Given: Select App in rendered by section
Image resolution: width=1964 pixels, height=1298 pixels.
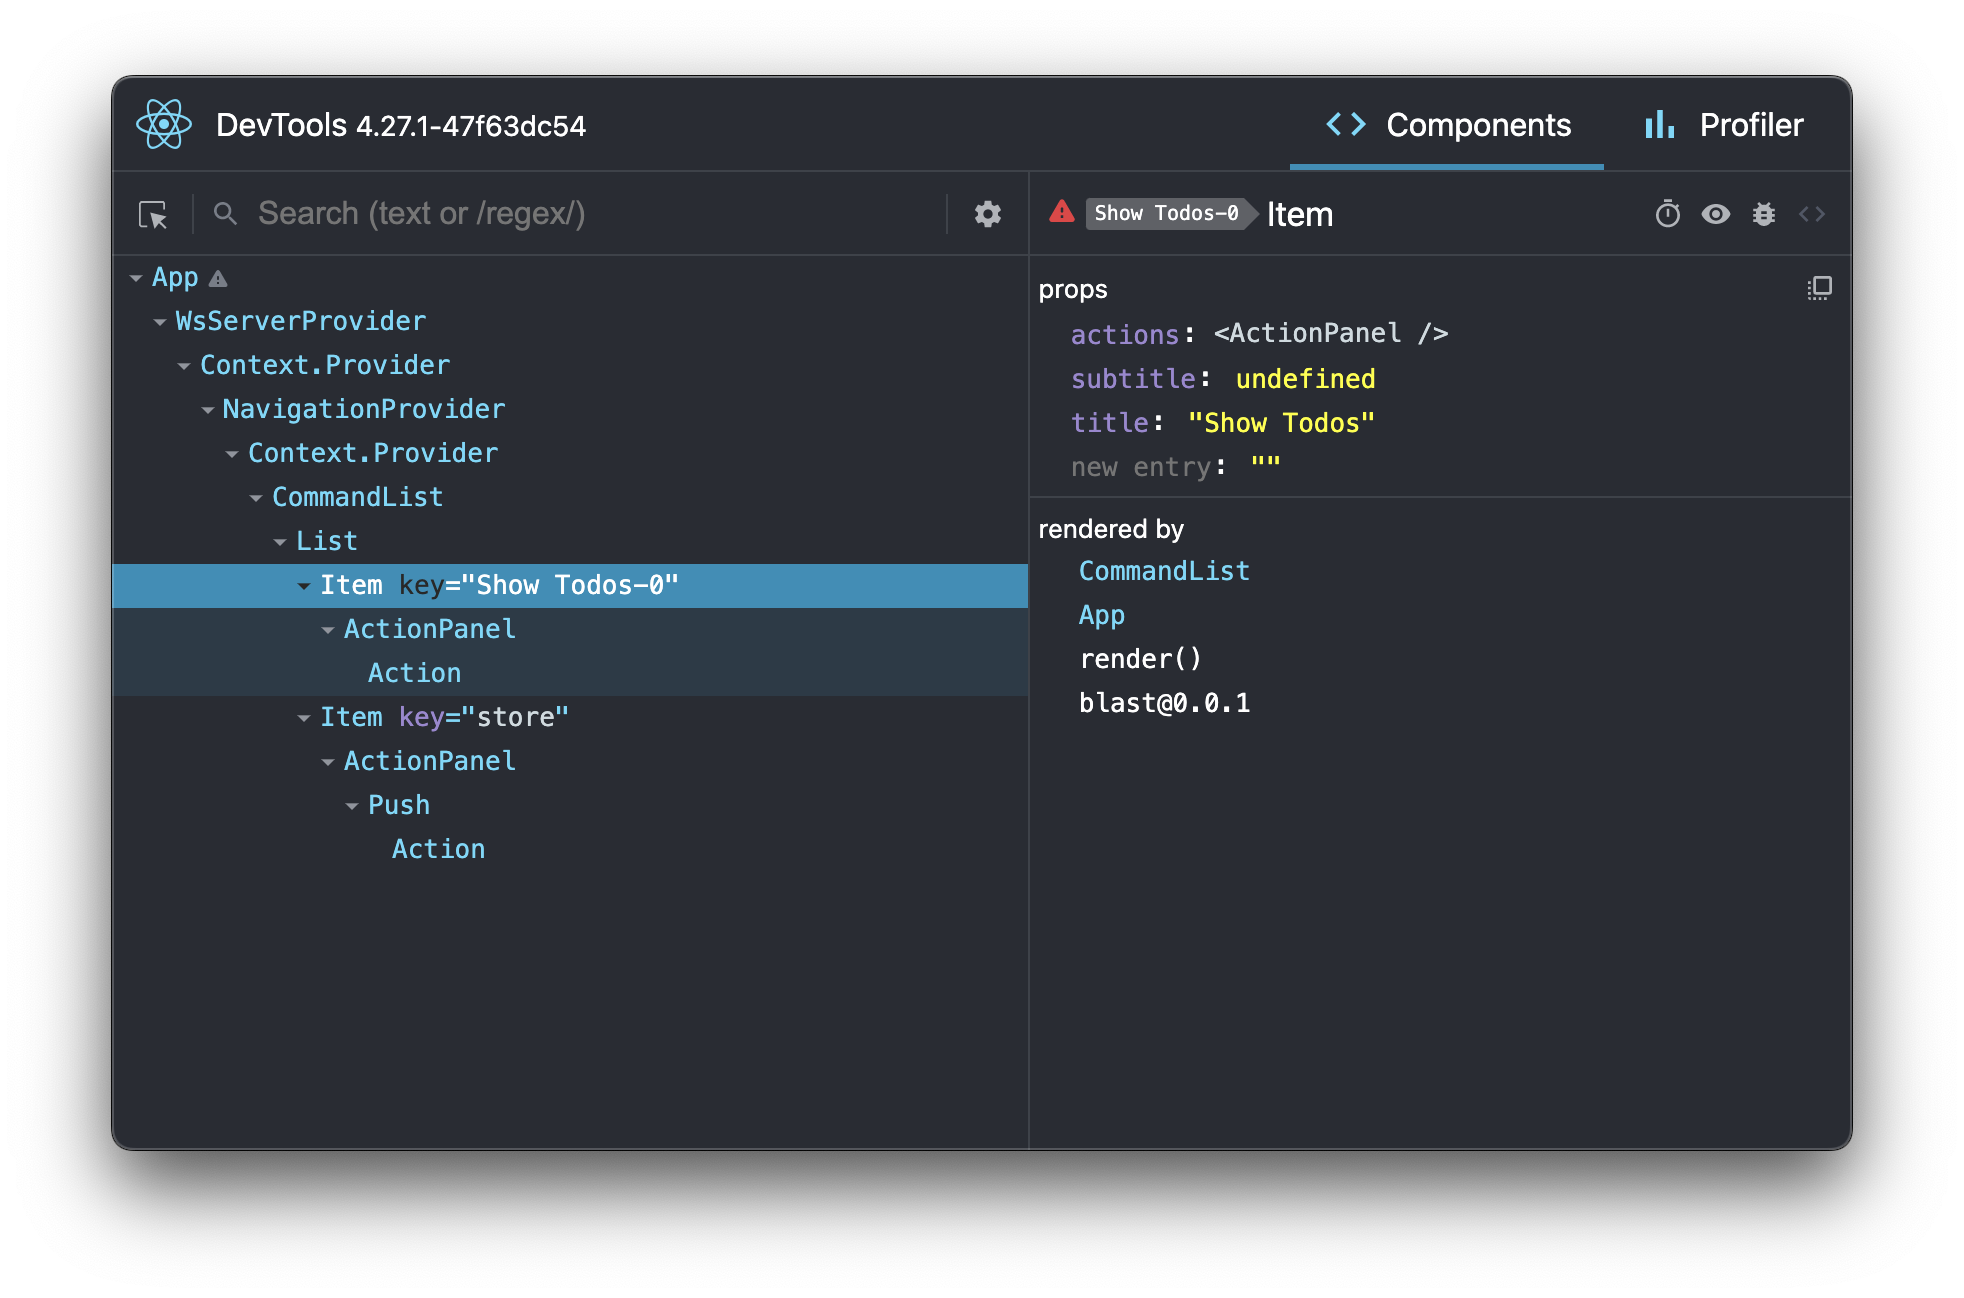Looking at the screenshot, I should [1101, 614].
